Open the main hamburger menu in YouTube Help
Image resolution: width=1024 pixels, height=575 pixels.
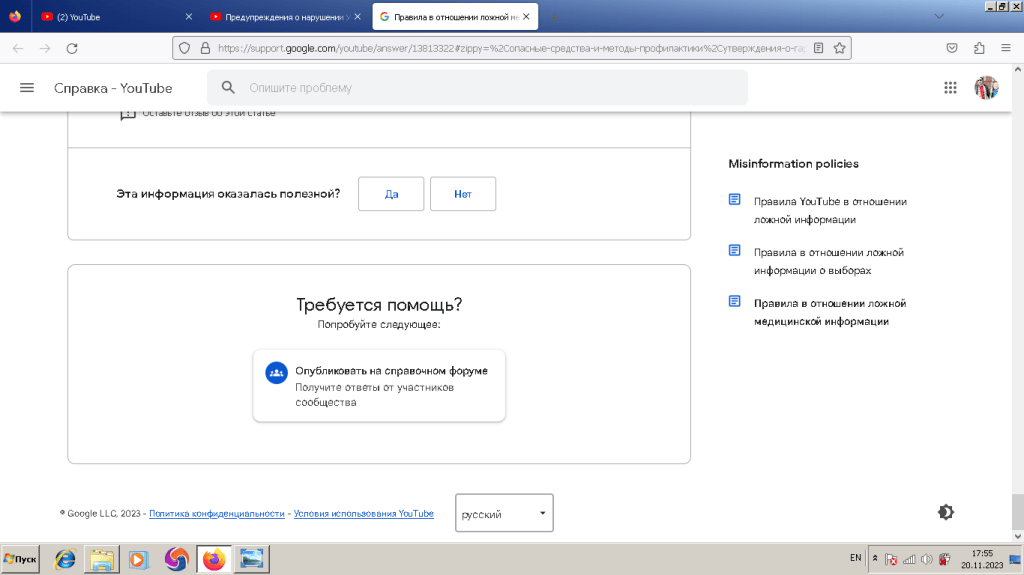(27, 88)
